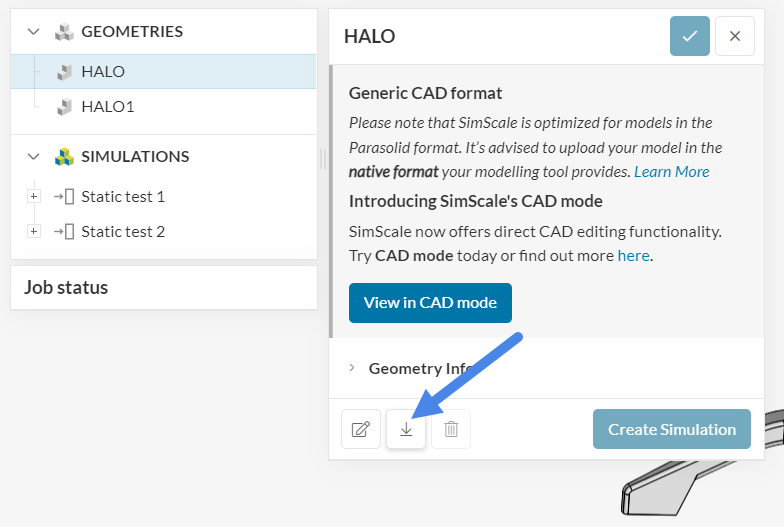Image resolution: width=784 pixels, height=527 pixels.
Task: Expand Static test 2 plus box
Action: [34, 232]
